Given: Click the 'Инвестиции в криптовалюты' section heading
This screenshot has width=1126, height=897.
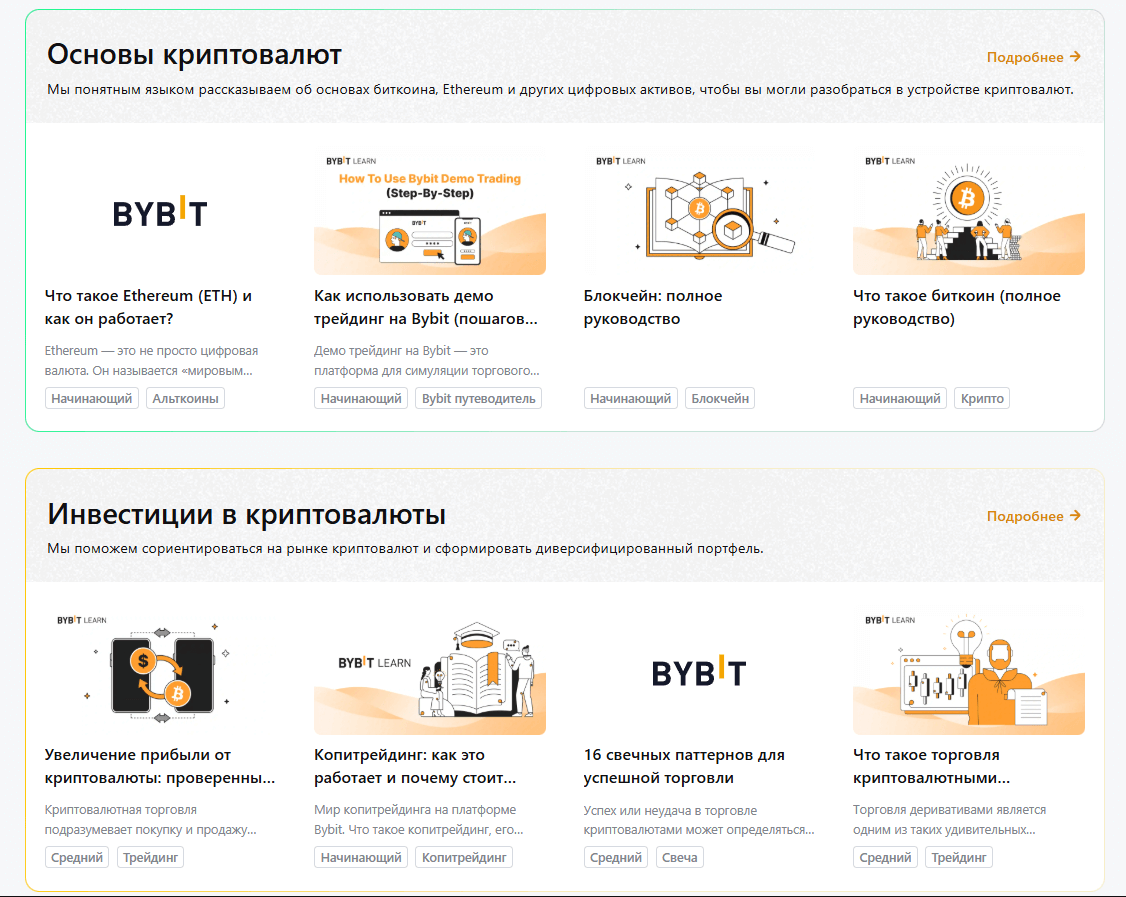Looking at the screenshot, I should [246, 515].
